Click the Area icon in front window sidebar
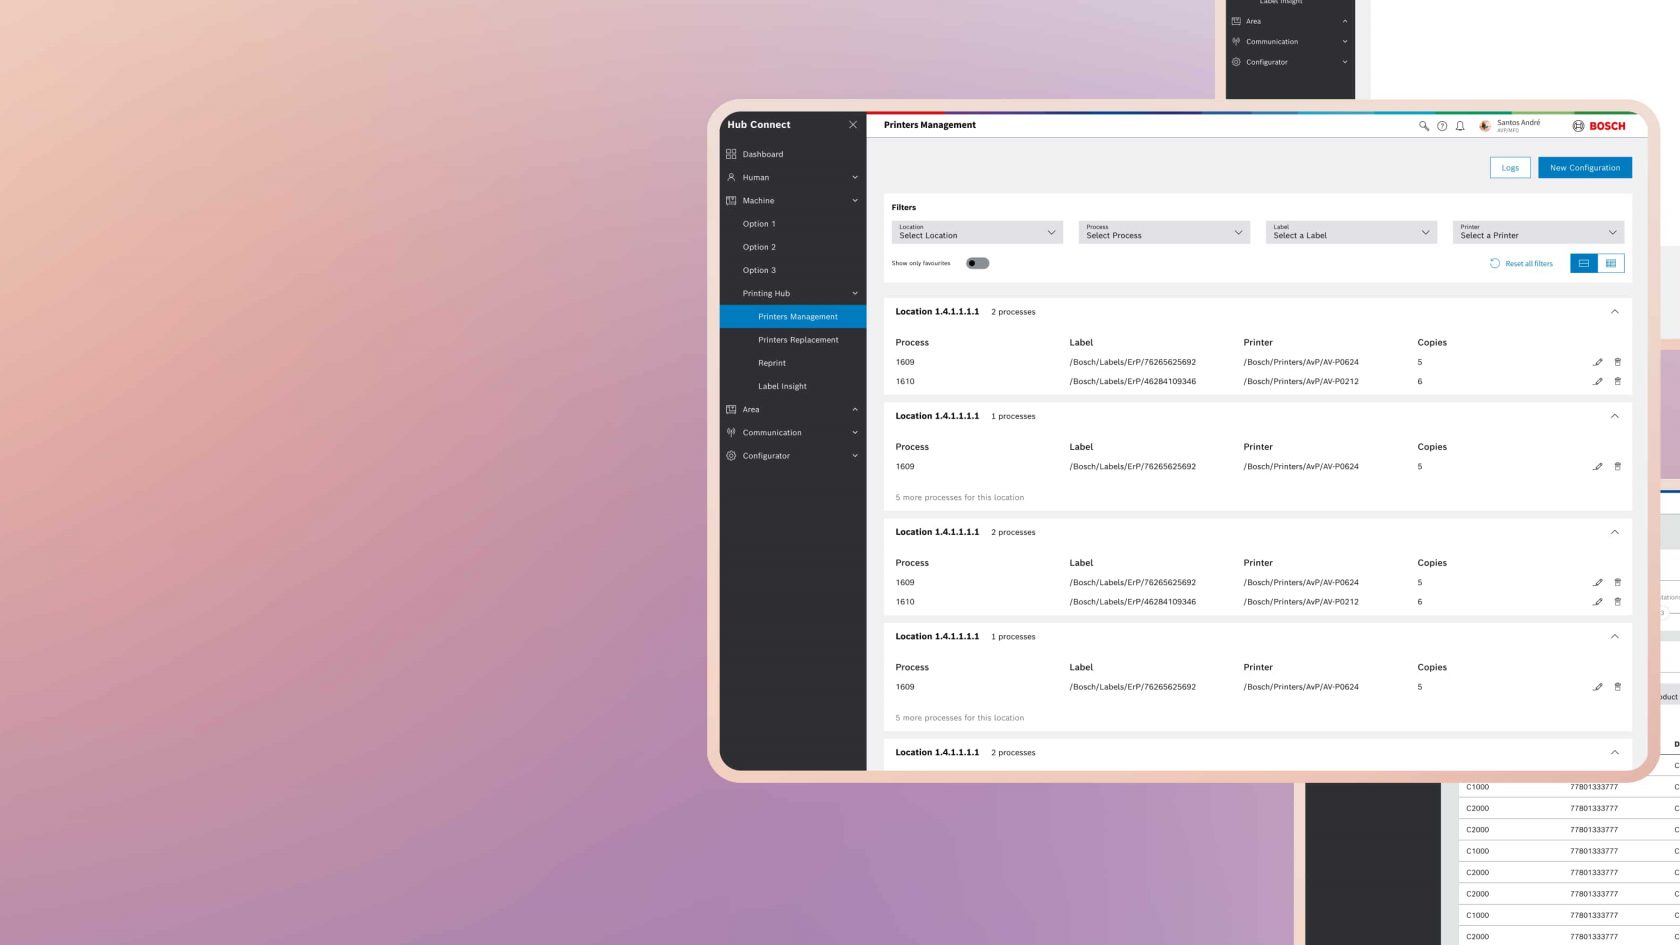The image size is (1680, 945). [x=731, y=409]
